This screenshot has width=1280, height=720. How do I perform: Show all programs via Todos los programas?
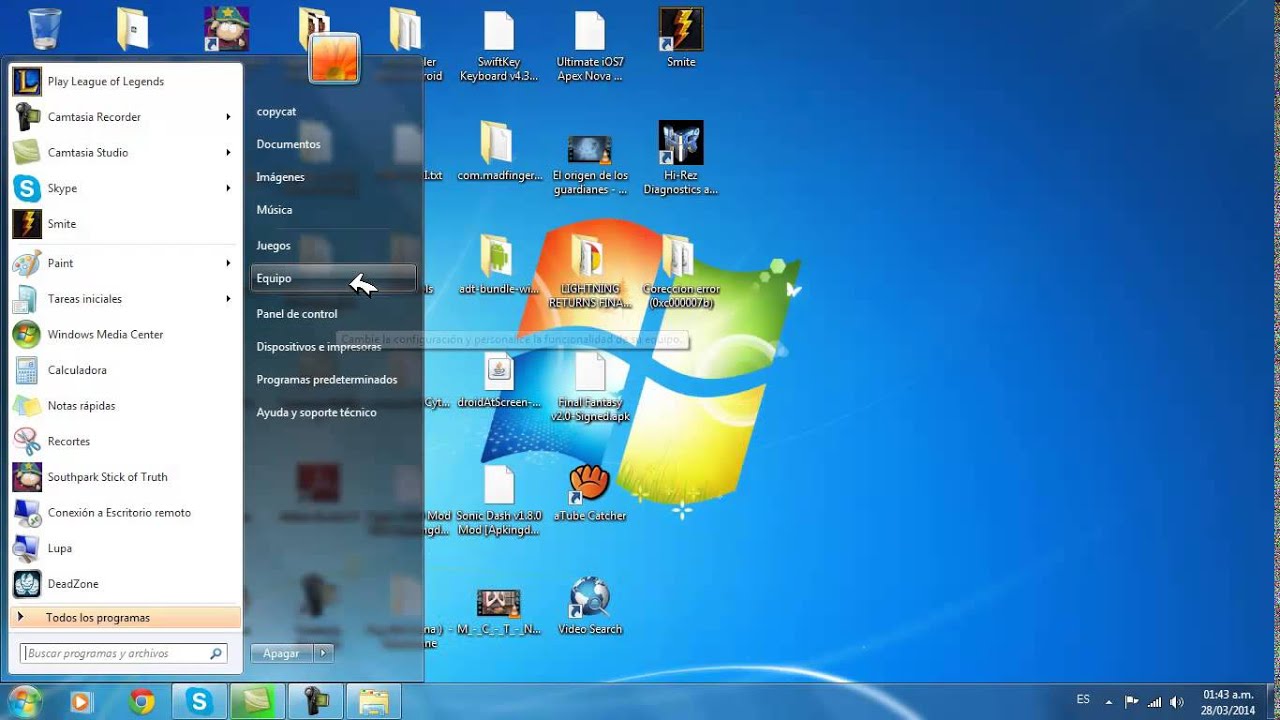click(125, 617)
